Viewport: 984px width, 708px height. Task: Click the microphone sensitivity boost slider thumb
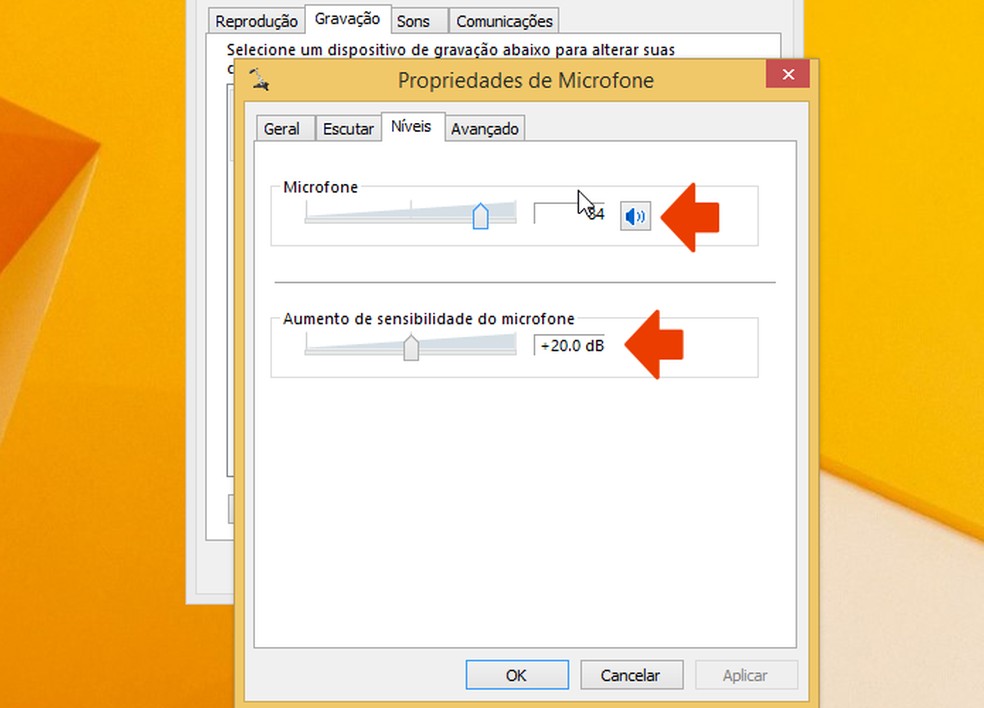pos(411,347)
